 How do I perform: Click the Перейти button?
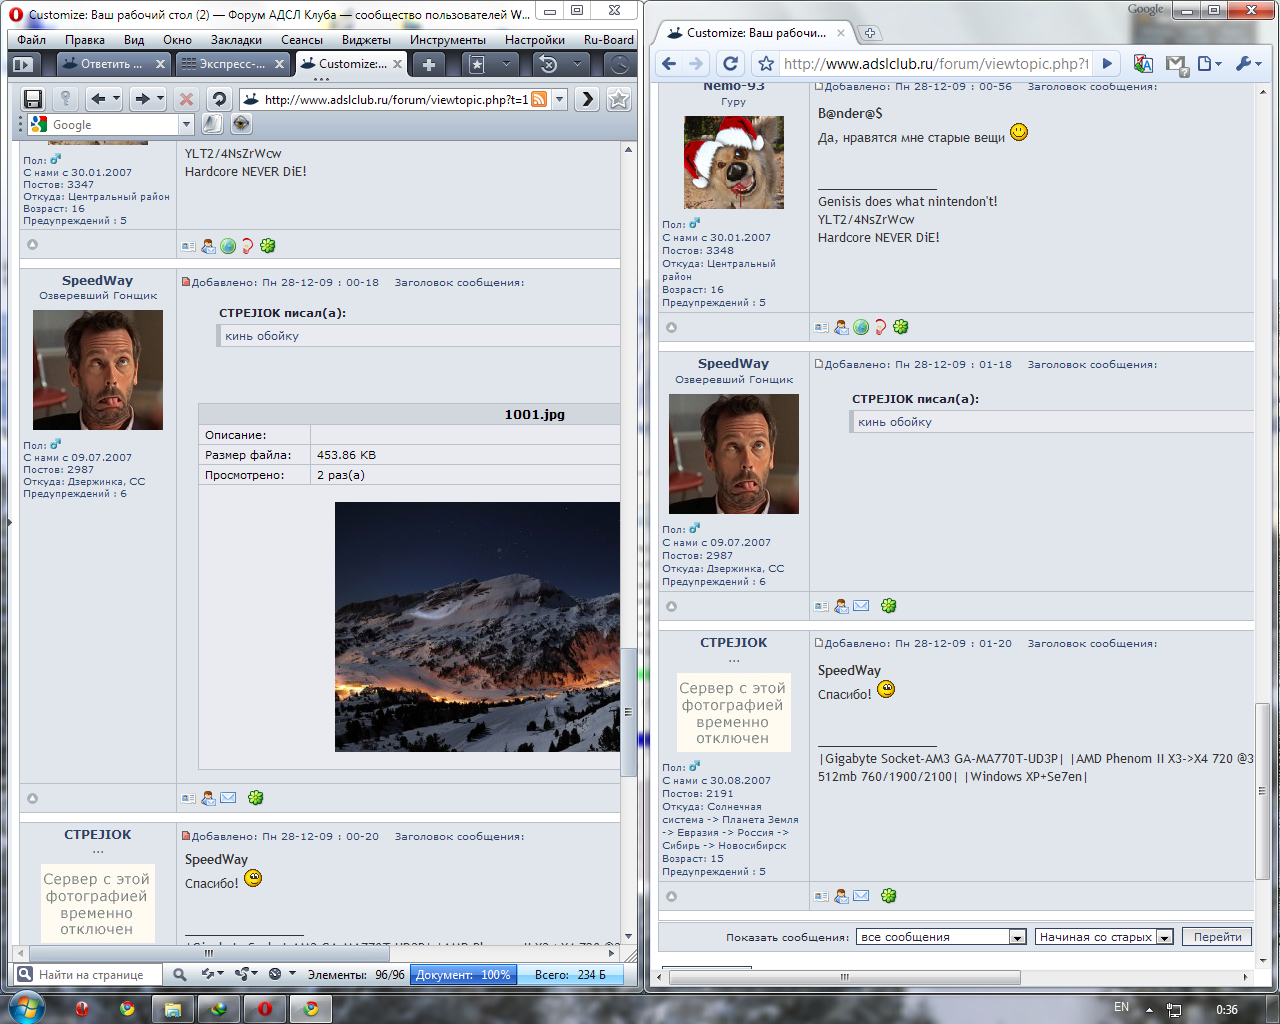point(1217,937)
